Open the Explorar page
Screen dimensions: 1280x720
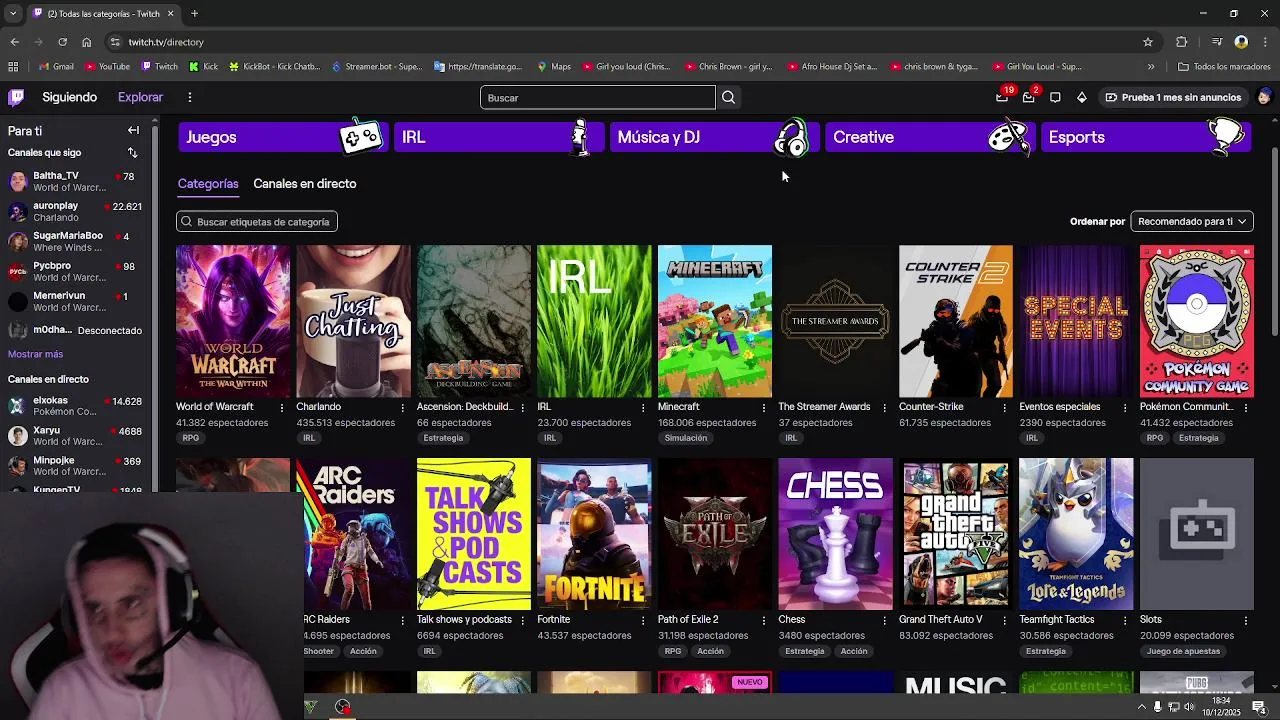[x=140, y=97]
